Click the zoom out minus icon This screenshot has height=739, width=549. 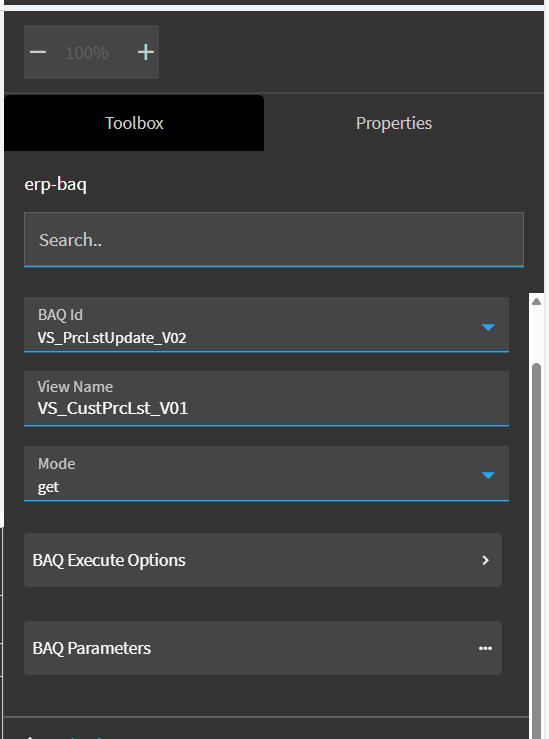[38, 52]
